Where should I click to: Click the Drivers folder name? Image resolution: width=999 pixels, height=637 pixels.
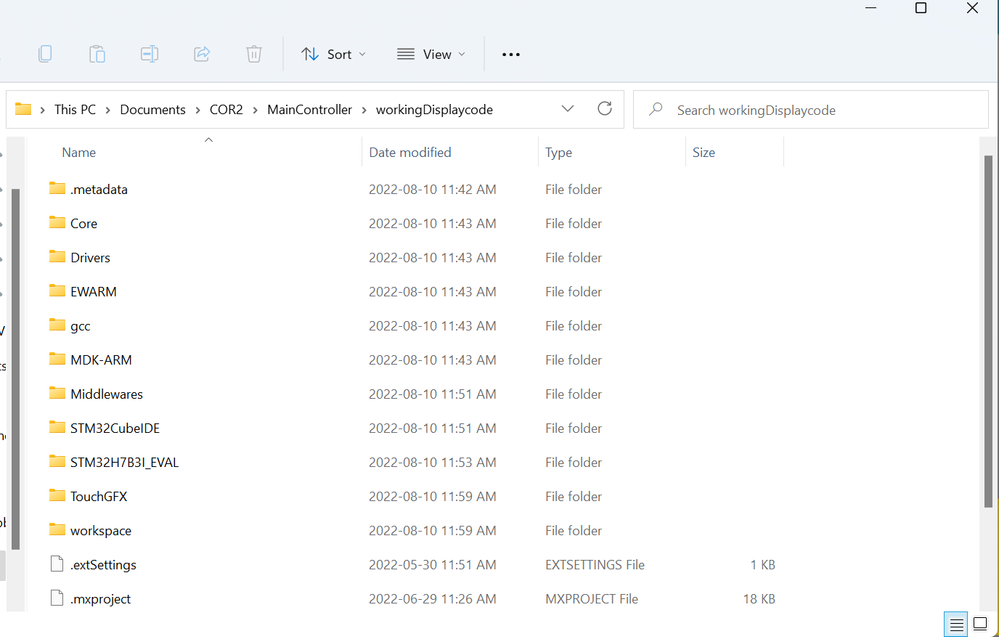pyautogui.click(x=90, y=257)
